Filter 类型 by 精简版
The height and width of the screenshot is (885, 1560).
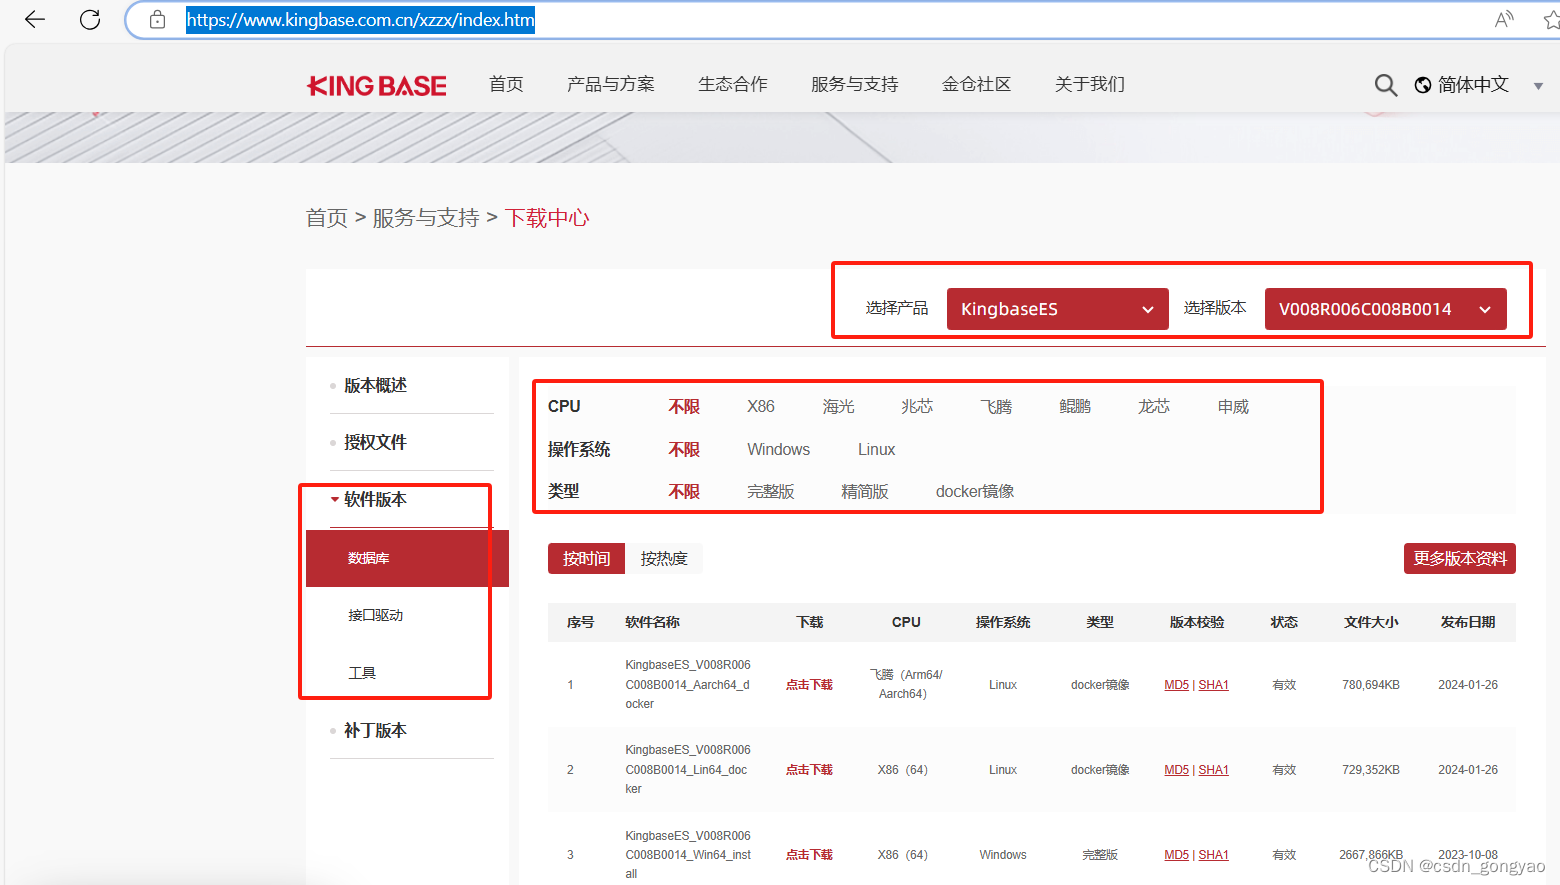(x=865, y=491)
